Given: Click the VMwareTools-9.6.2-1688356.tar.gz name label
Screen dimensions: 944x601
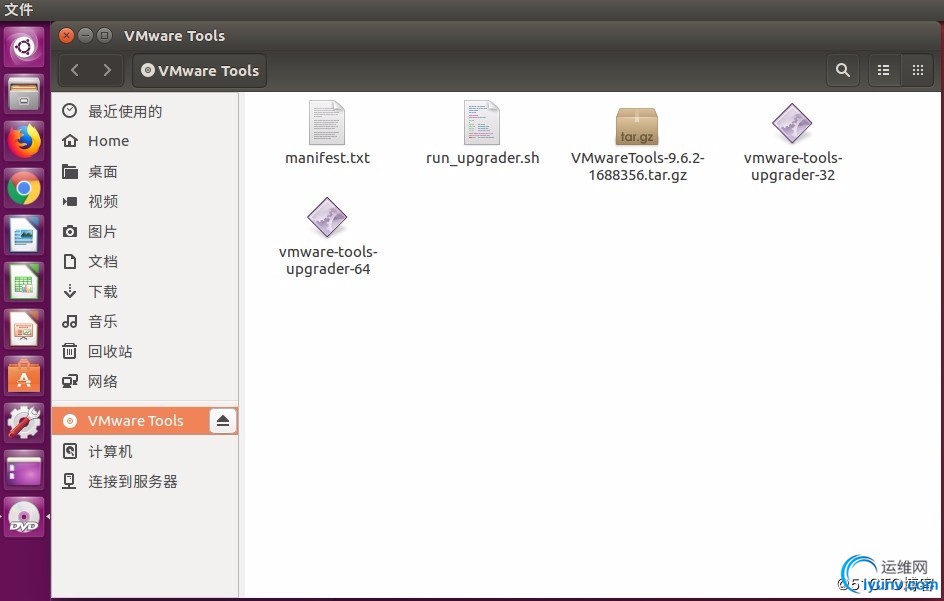Looking at the screenshot, I should [638, 166].
